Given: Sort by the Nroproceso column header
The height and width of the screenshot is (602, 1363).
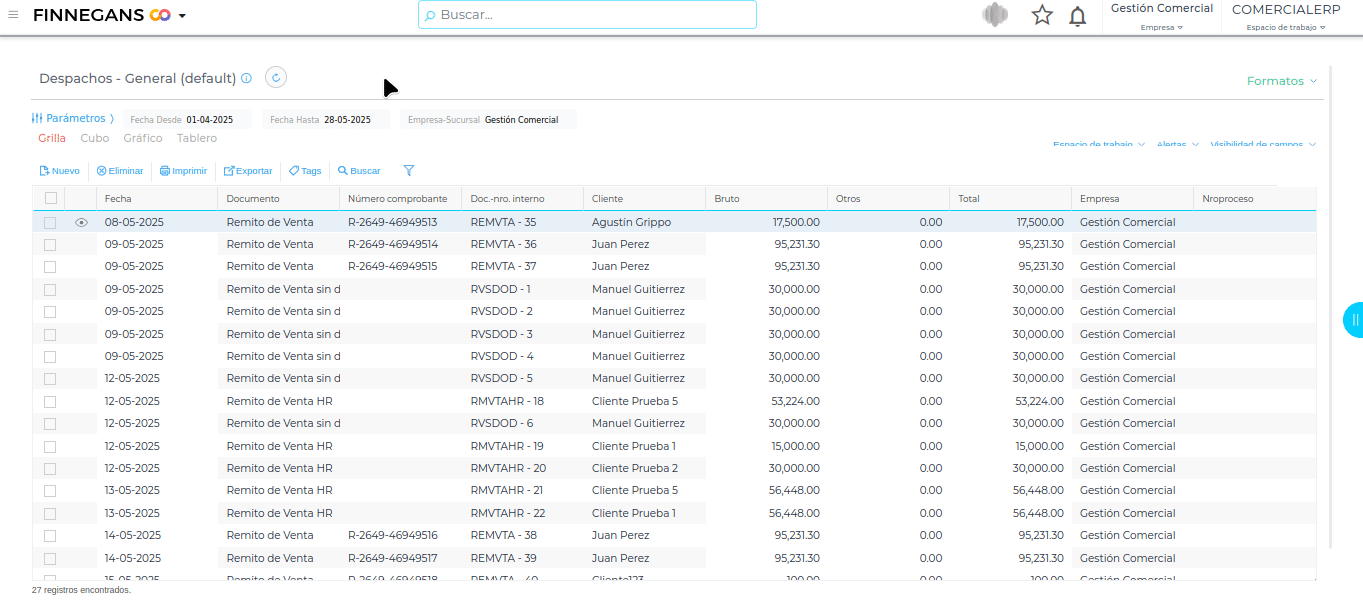Looking at the screenshot, I should pyautogui.click(x=1255, y=198).
